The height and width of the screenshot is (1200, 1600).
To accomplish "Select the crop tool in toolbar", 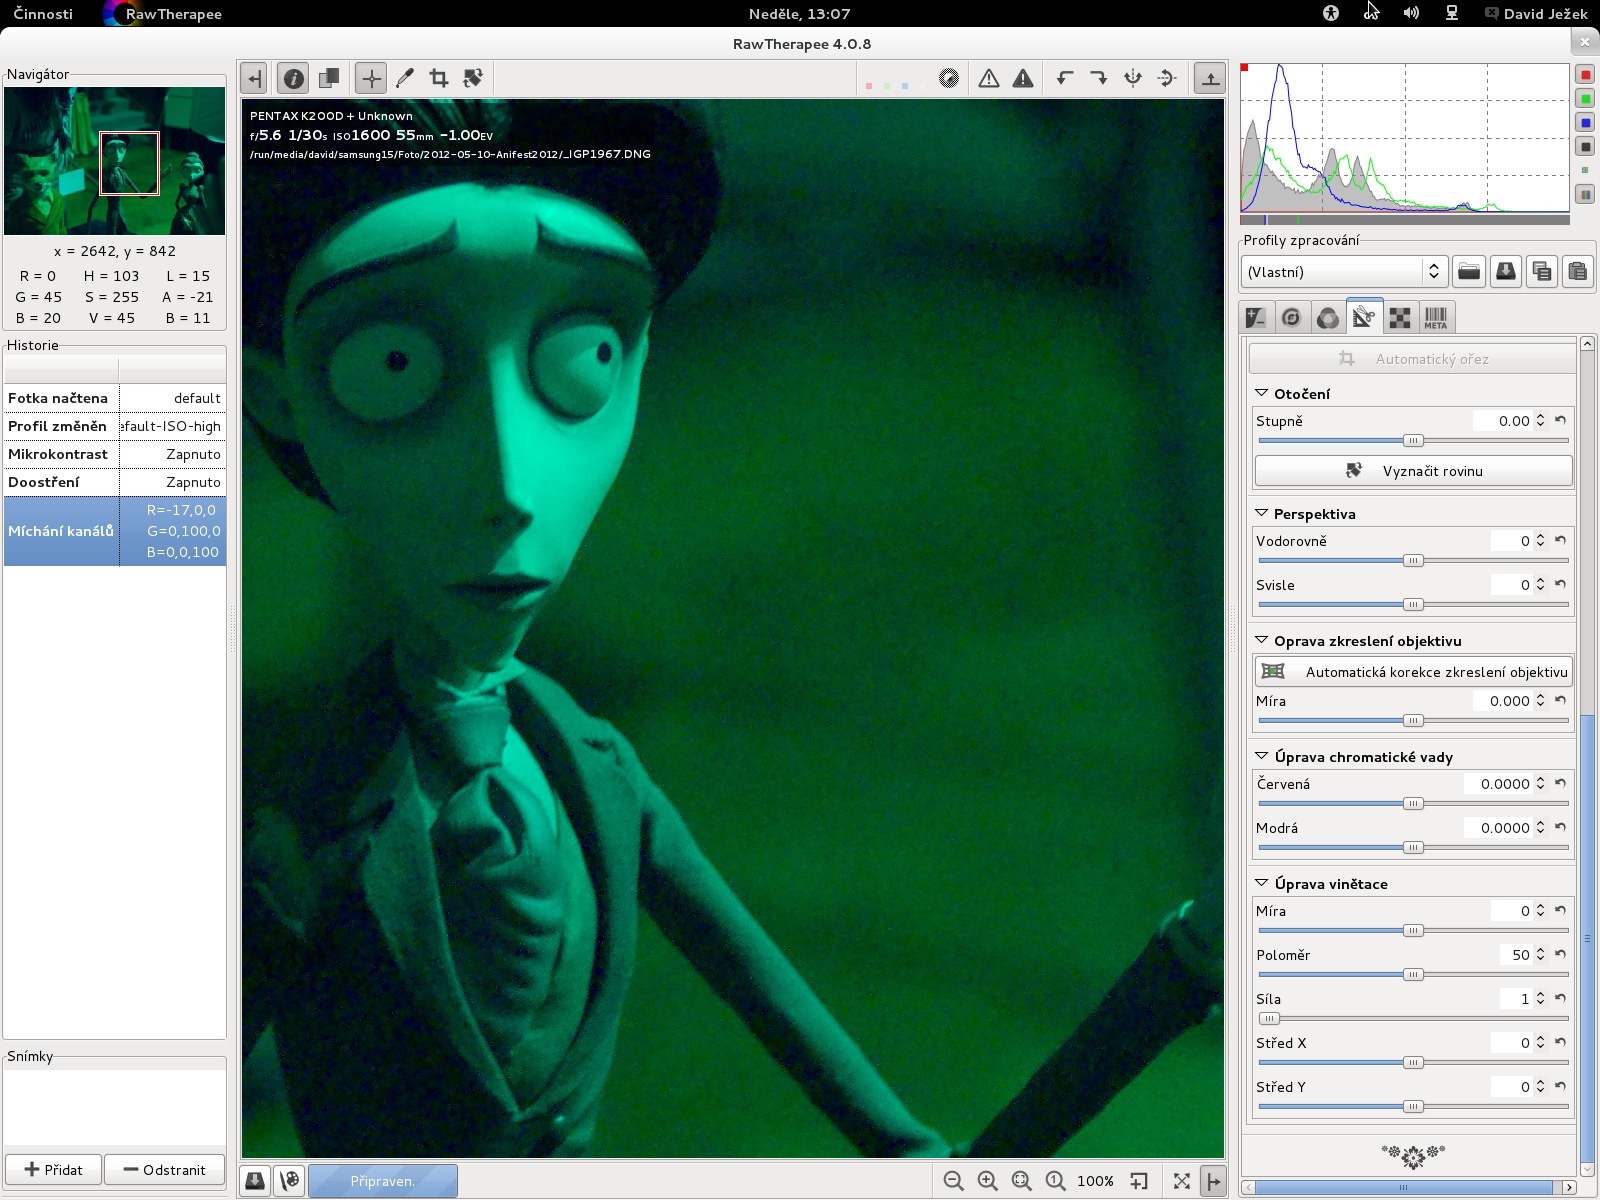I will click(x=438, y=78).
